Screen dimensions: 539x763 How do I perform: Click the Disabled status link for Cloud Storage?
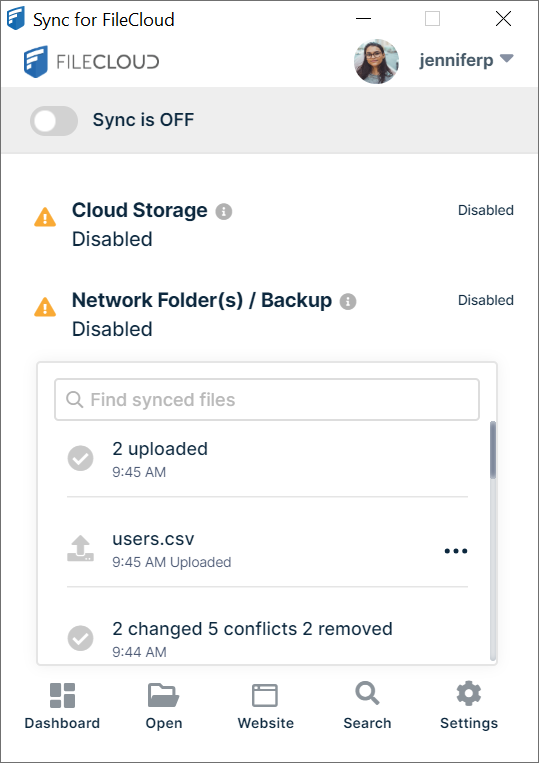click(x=485, y=210)
